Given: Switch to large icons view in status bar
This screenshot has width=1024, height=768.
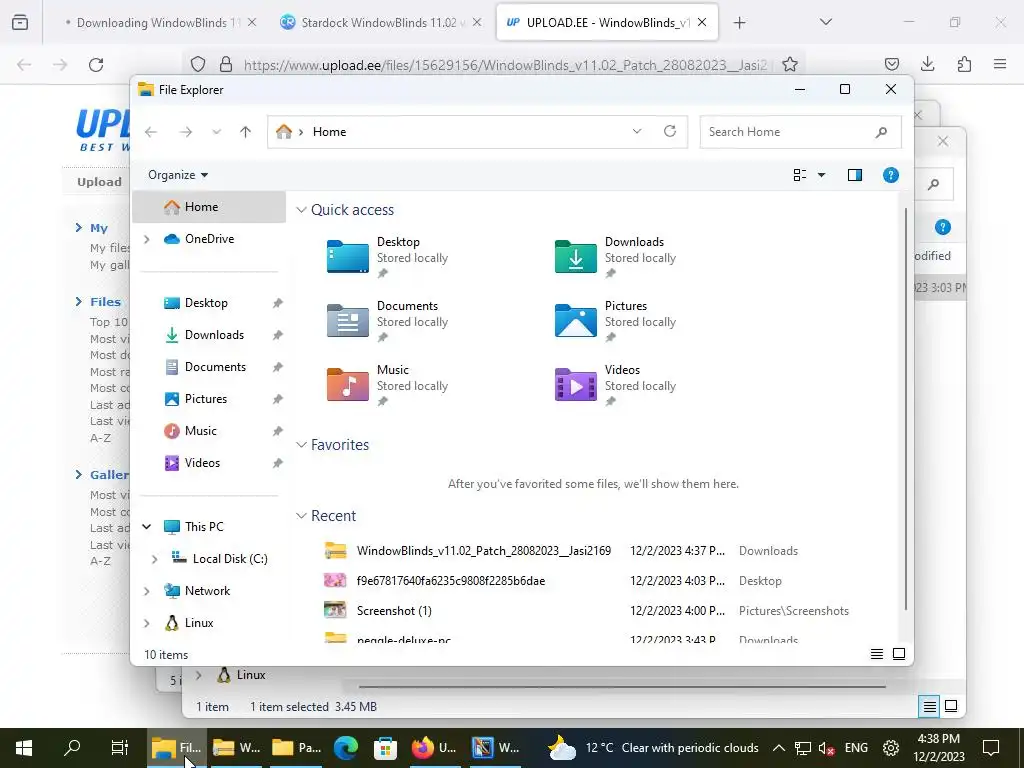Looking at the screenshot, I should [x=899, y=654].
